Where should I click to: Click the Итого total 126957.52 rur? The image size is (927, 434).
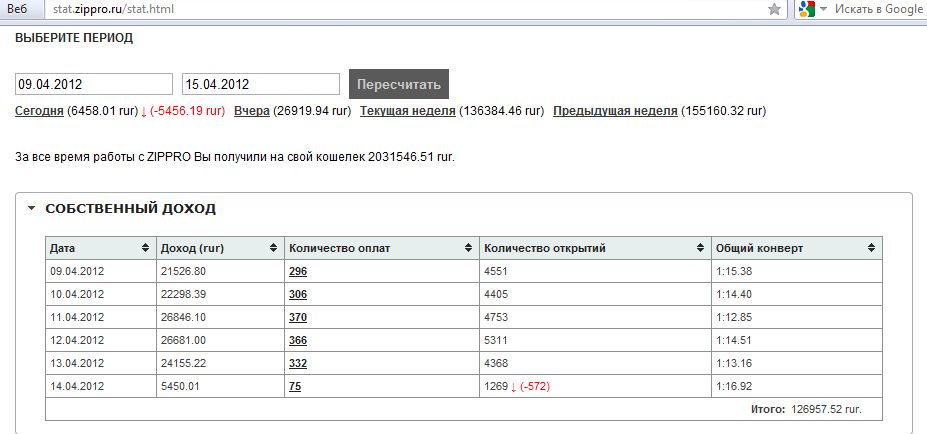click(x=806, y=409)
